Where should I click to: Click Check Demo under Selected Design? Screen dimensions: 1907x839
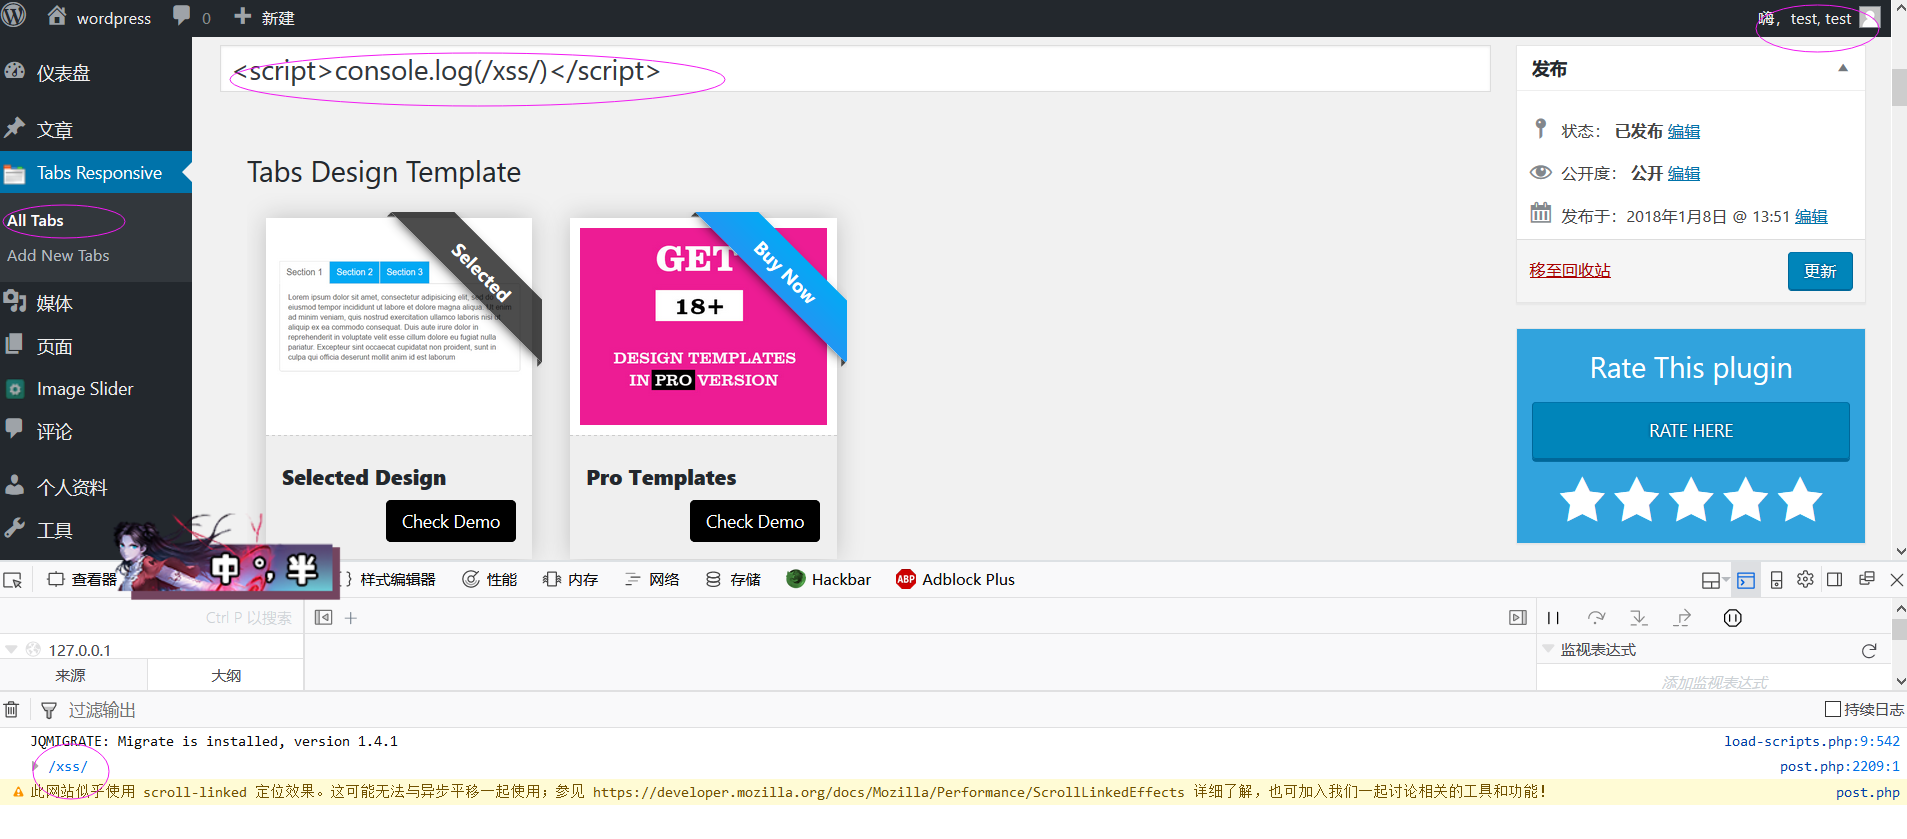click(x=451, y=521)
